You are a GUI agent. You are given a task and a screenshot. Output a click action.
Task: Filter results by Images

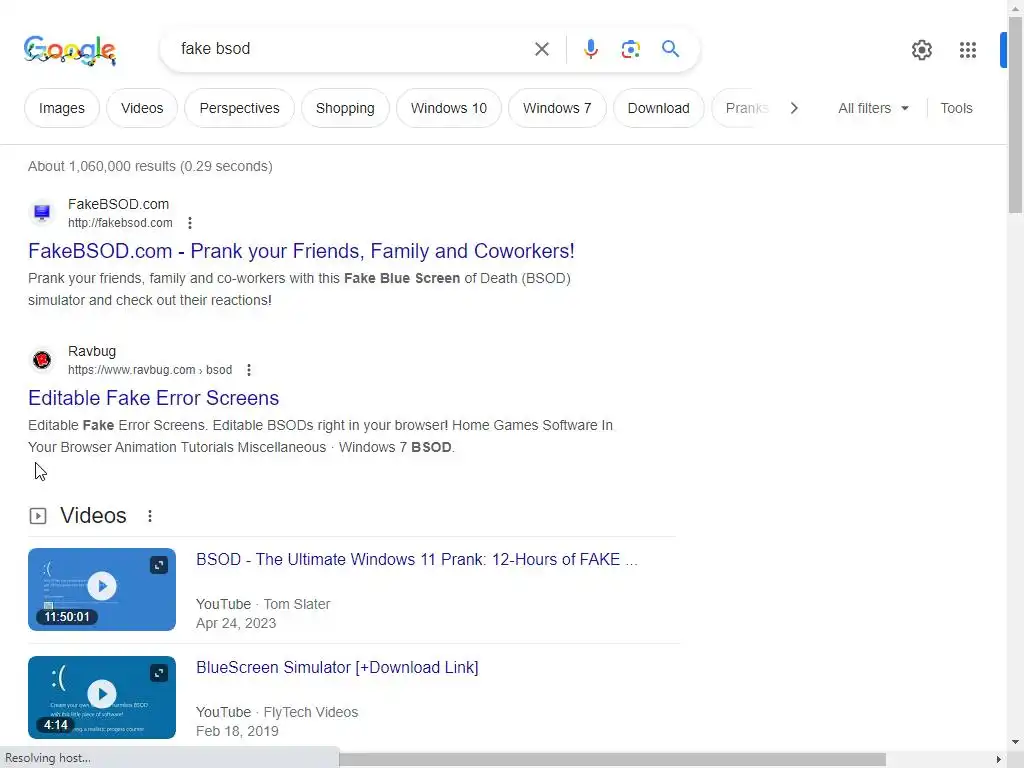[x=62, y=108]
